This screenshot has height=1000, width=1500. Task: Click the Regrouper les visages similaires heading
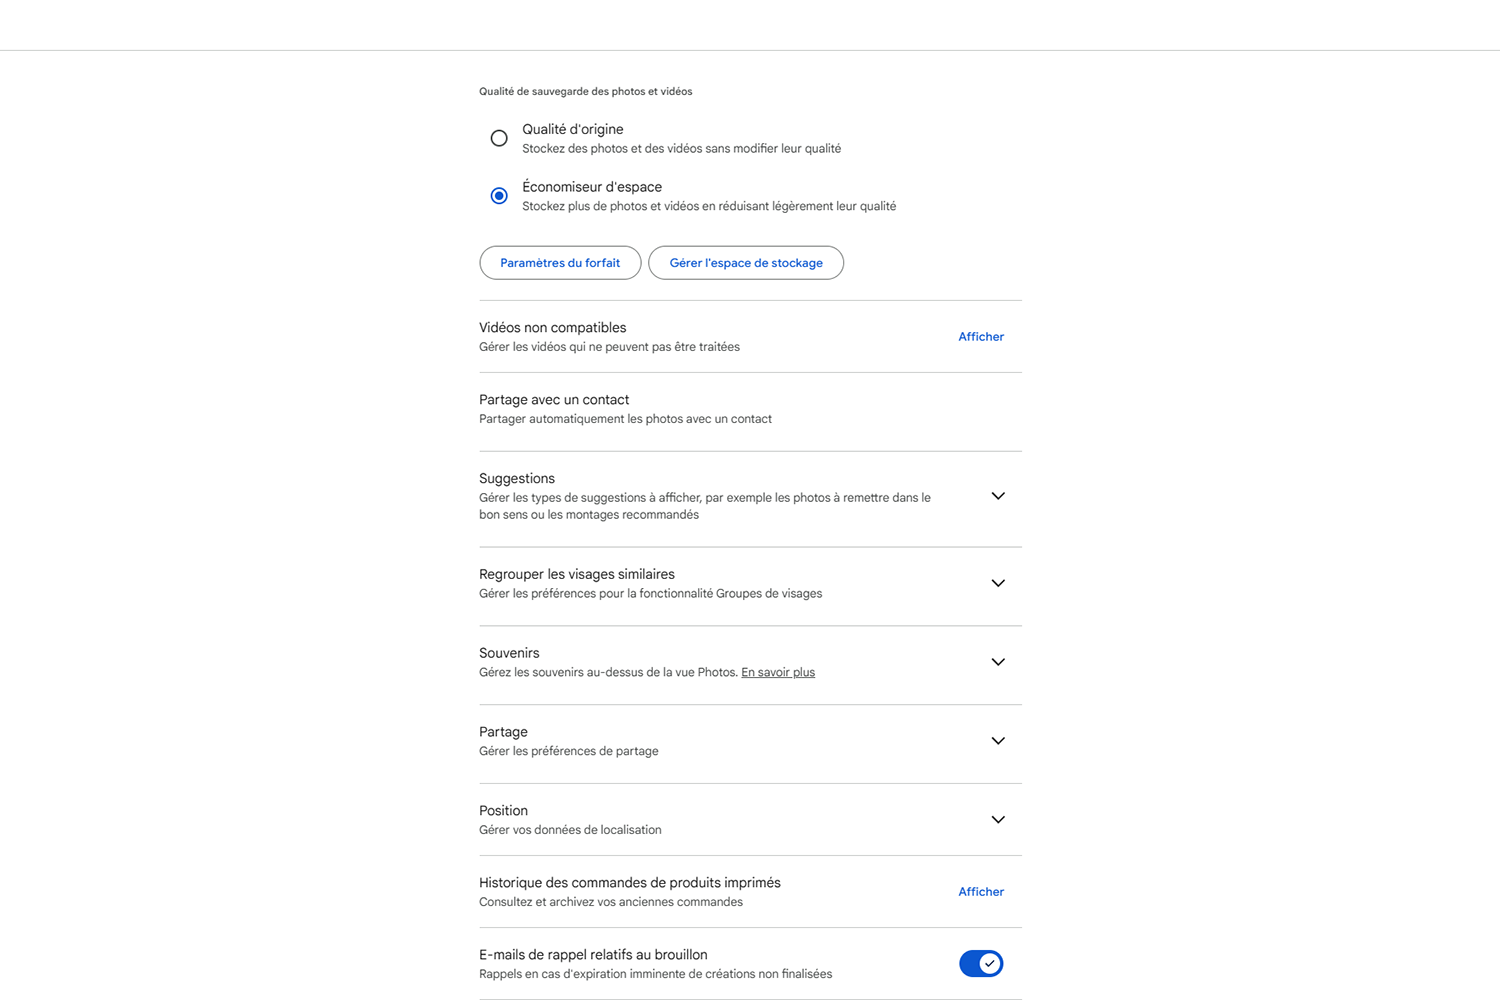577,574
